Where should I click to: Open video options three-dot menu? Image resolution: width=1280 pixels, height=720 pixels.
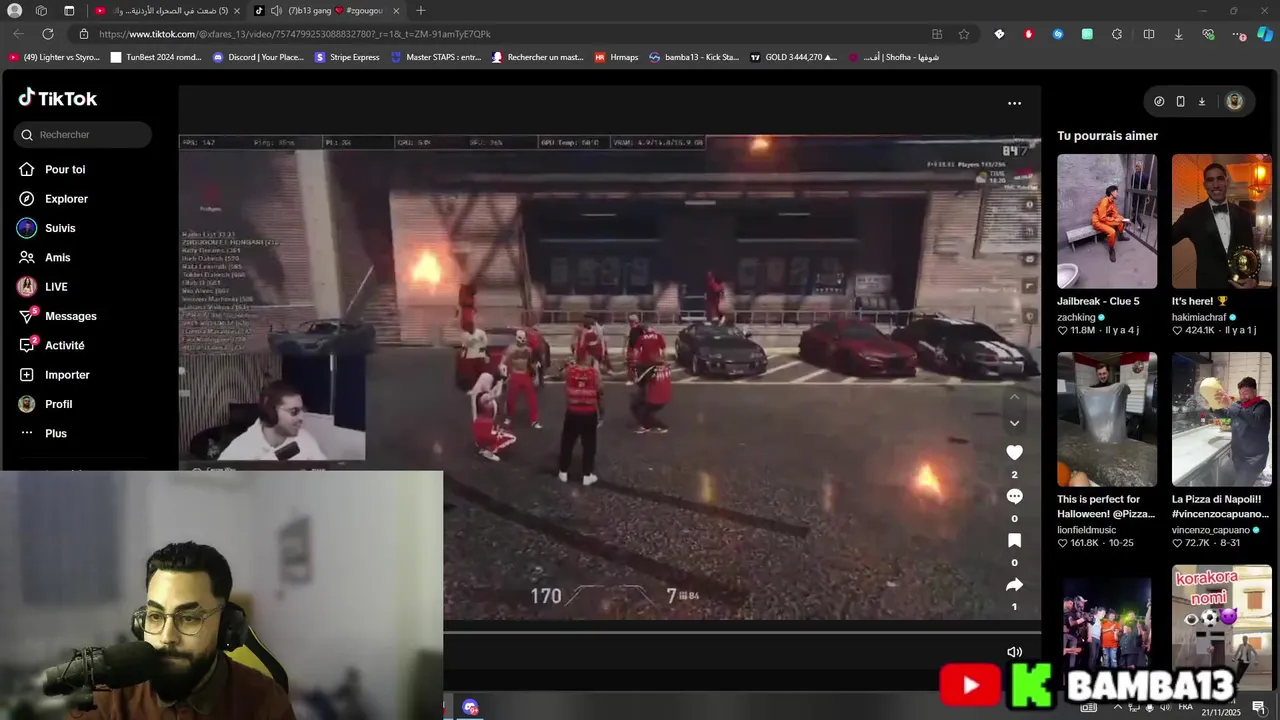pyautogui.click(x=1014, y=103)
